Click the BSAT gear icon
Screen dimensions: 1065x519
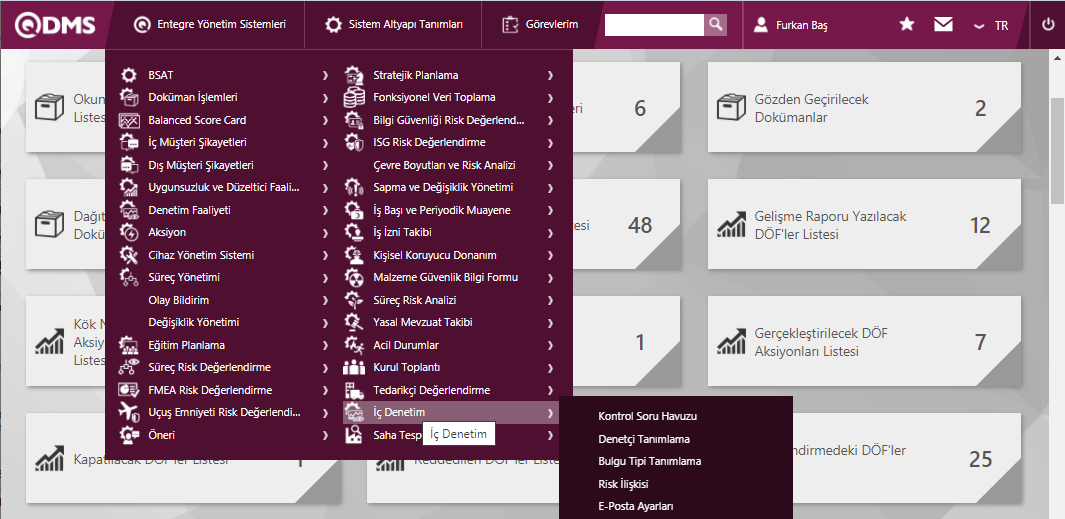(x=129, y=75)
